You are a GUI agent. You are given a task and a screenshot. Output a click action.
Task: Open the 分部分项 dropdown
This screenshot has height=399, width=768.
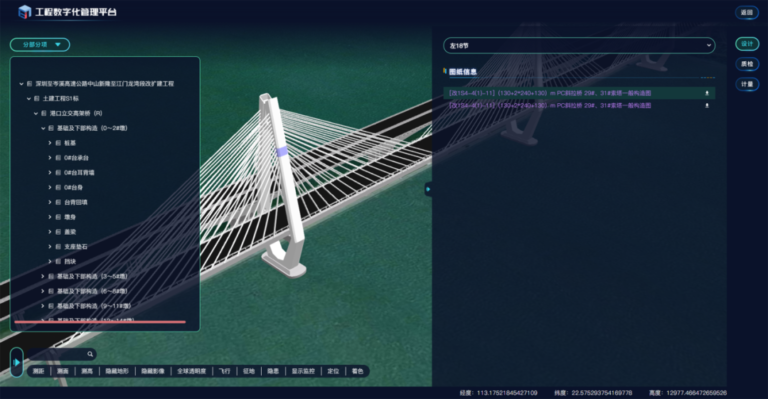pyautogui.click(x=40, y=45)
